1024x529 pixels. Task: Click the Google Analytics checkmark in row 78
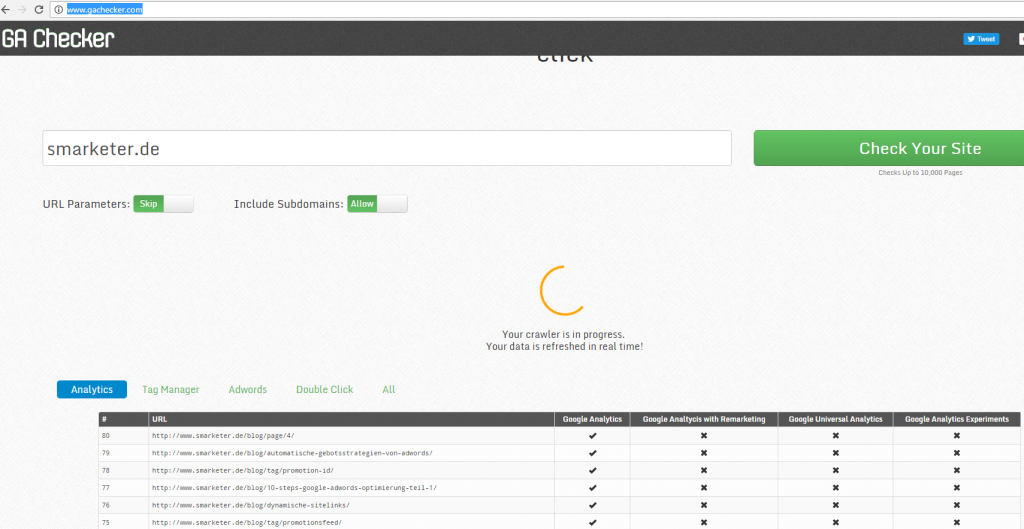(592, 470)
